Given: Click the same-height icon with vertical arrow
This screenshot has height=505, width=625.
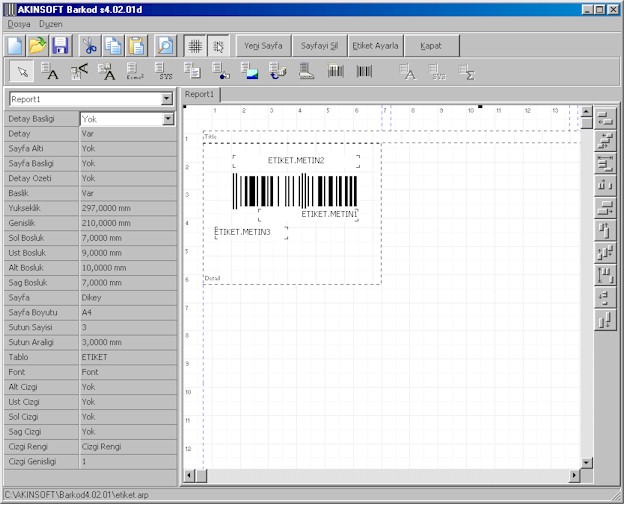Looking at the screenshot, I should pyautogui.click(x=605, y=275).
